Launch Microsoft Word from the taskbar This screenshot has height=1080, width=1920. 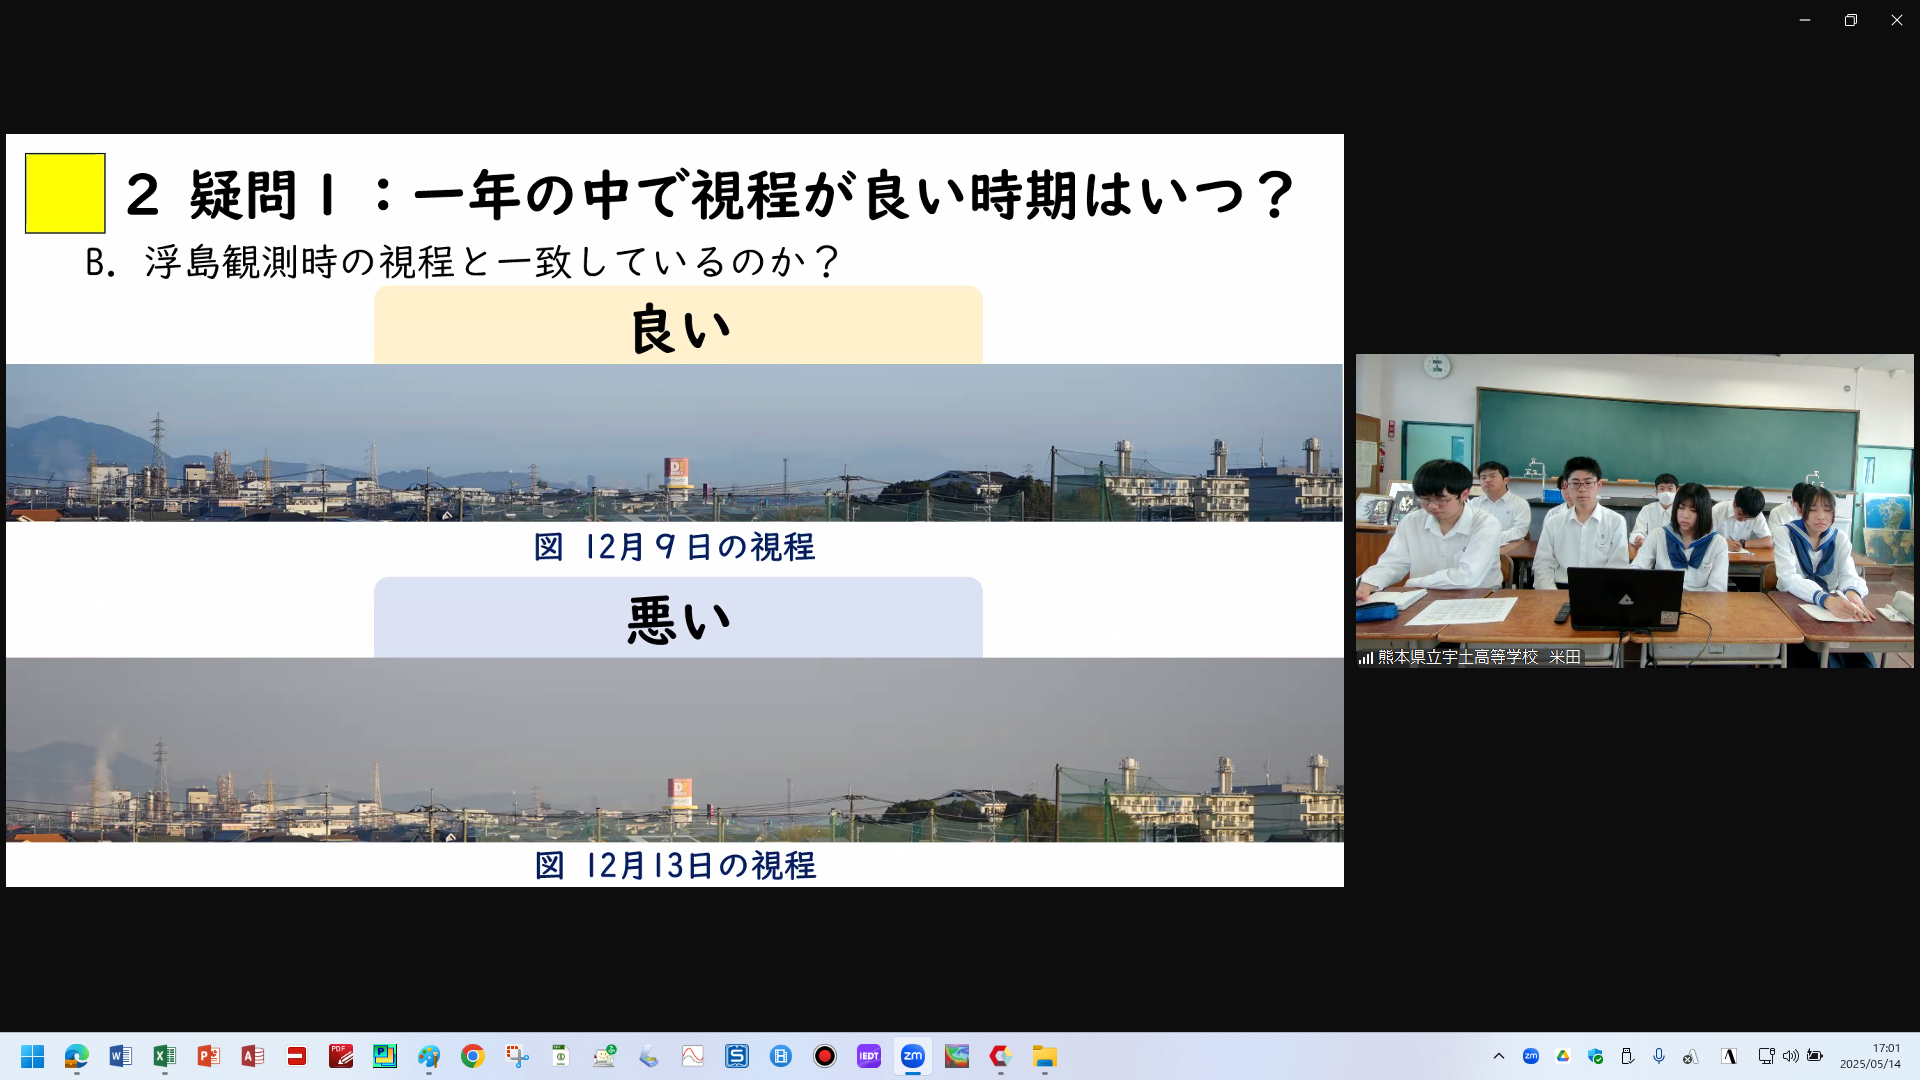click(x=121, y=1056)
